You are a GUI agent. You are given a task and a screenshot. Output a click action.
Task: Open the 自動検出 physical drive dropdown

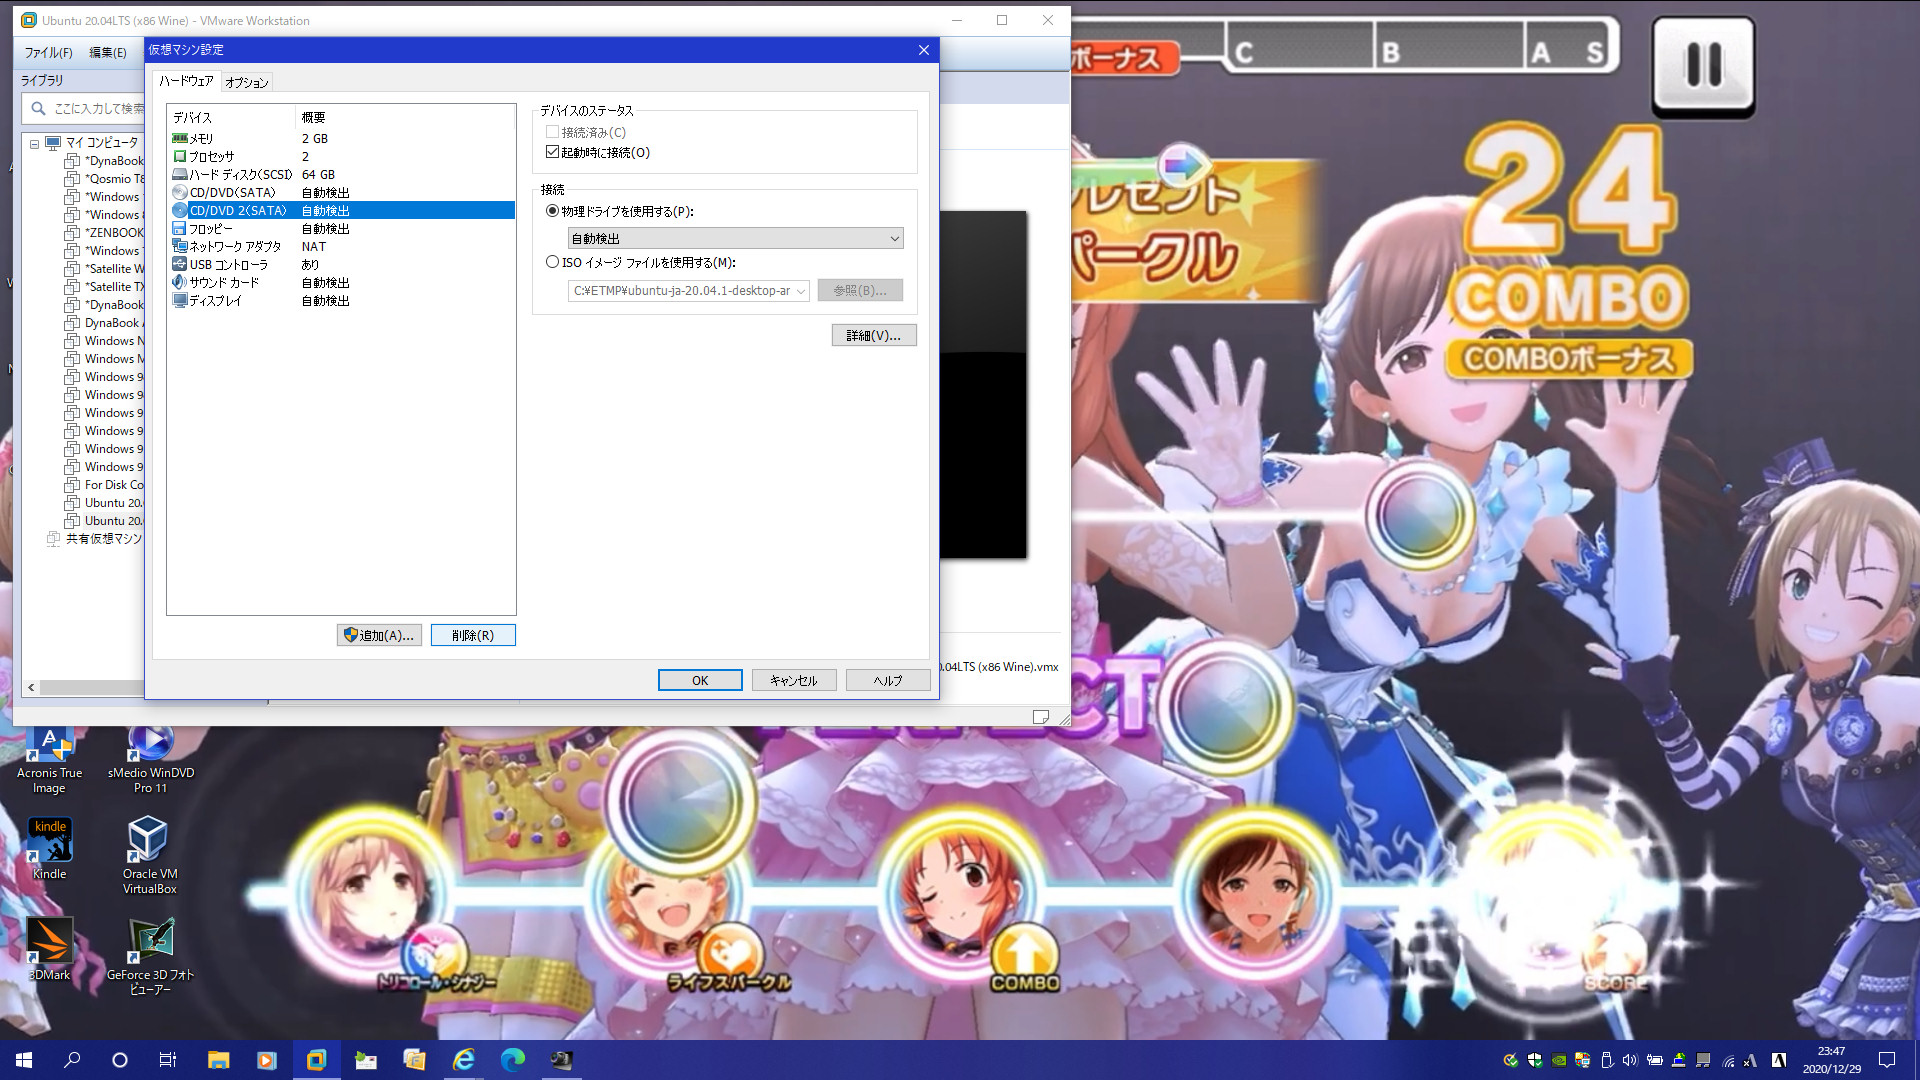click(x=735, y=238)
